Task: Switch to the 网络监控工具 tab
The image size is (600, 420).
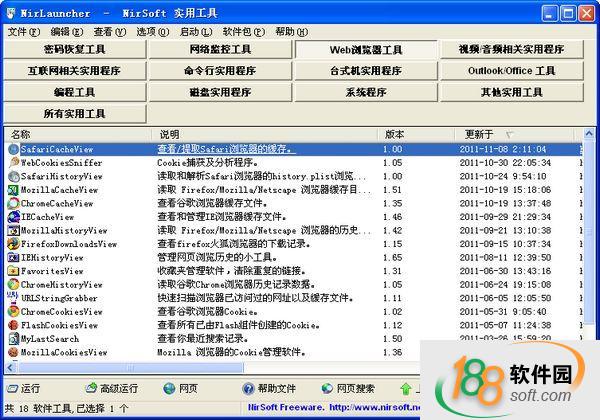Action: [220, 49]
